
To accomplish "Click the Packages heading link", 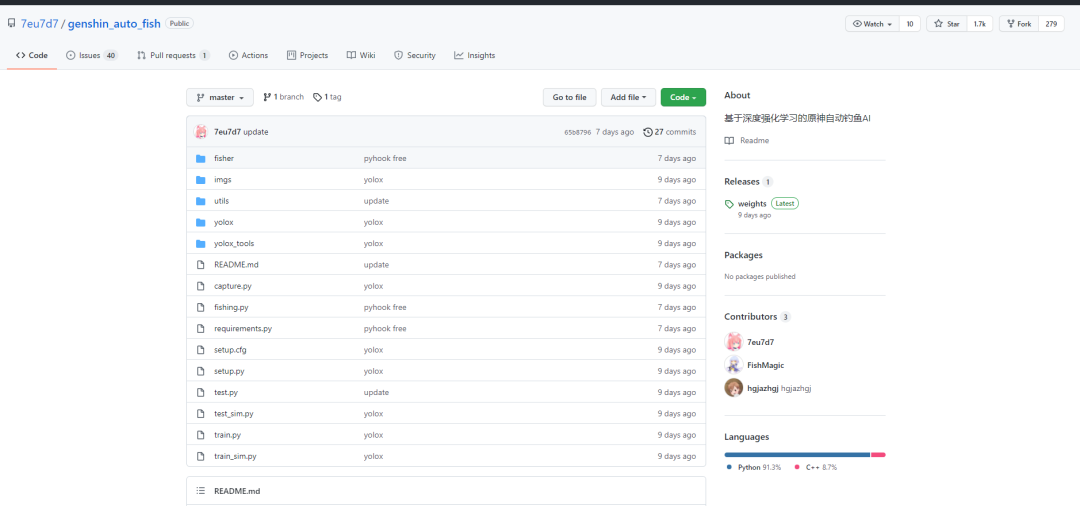I will [x=743, y=255].
